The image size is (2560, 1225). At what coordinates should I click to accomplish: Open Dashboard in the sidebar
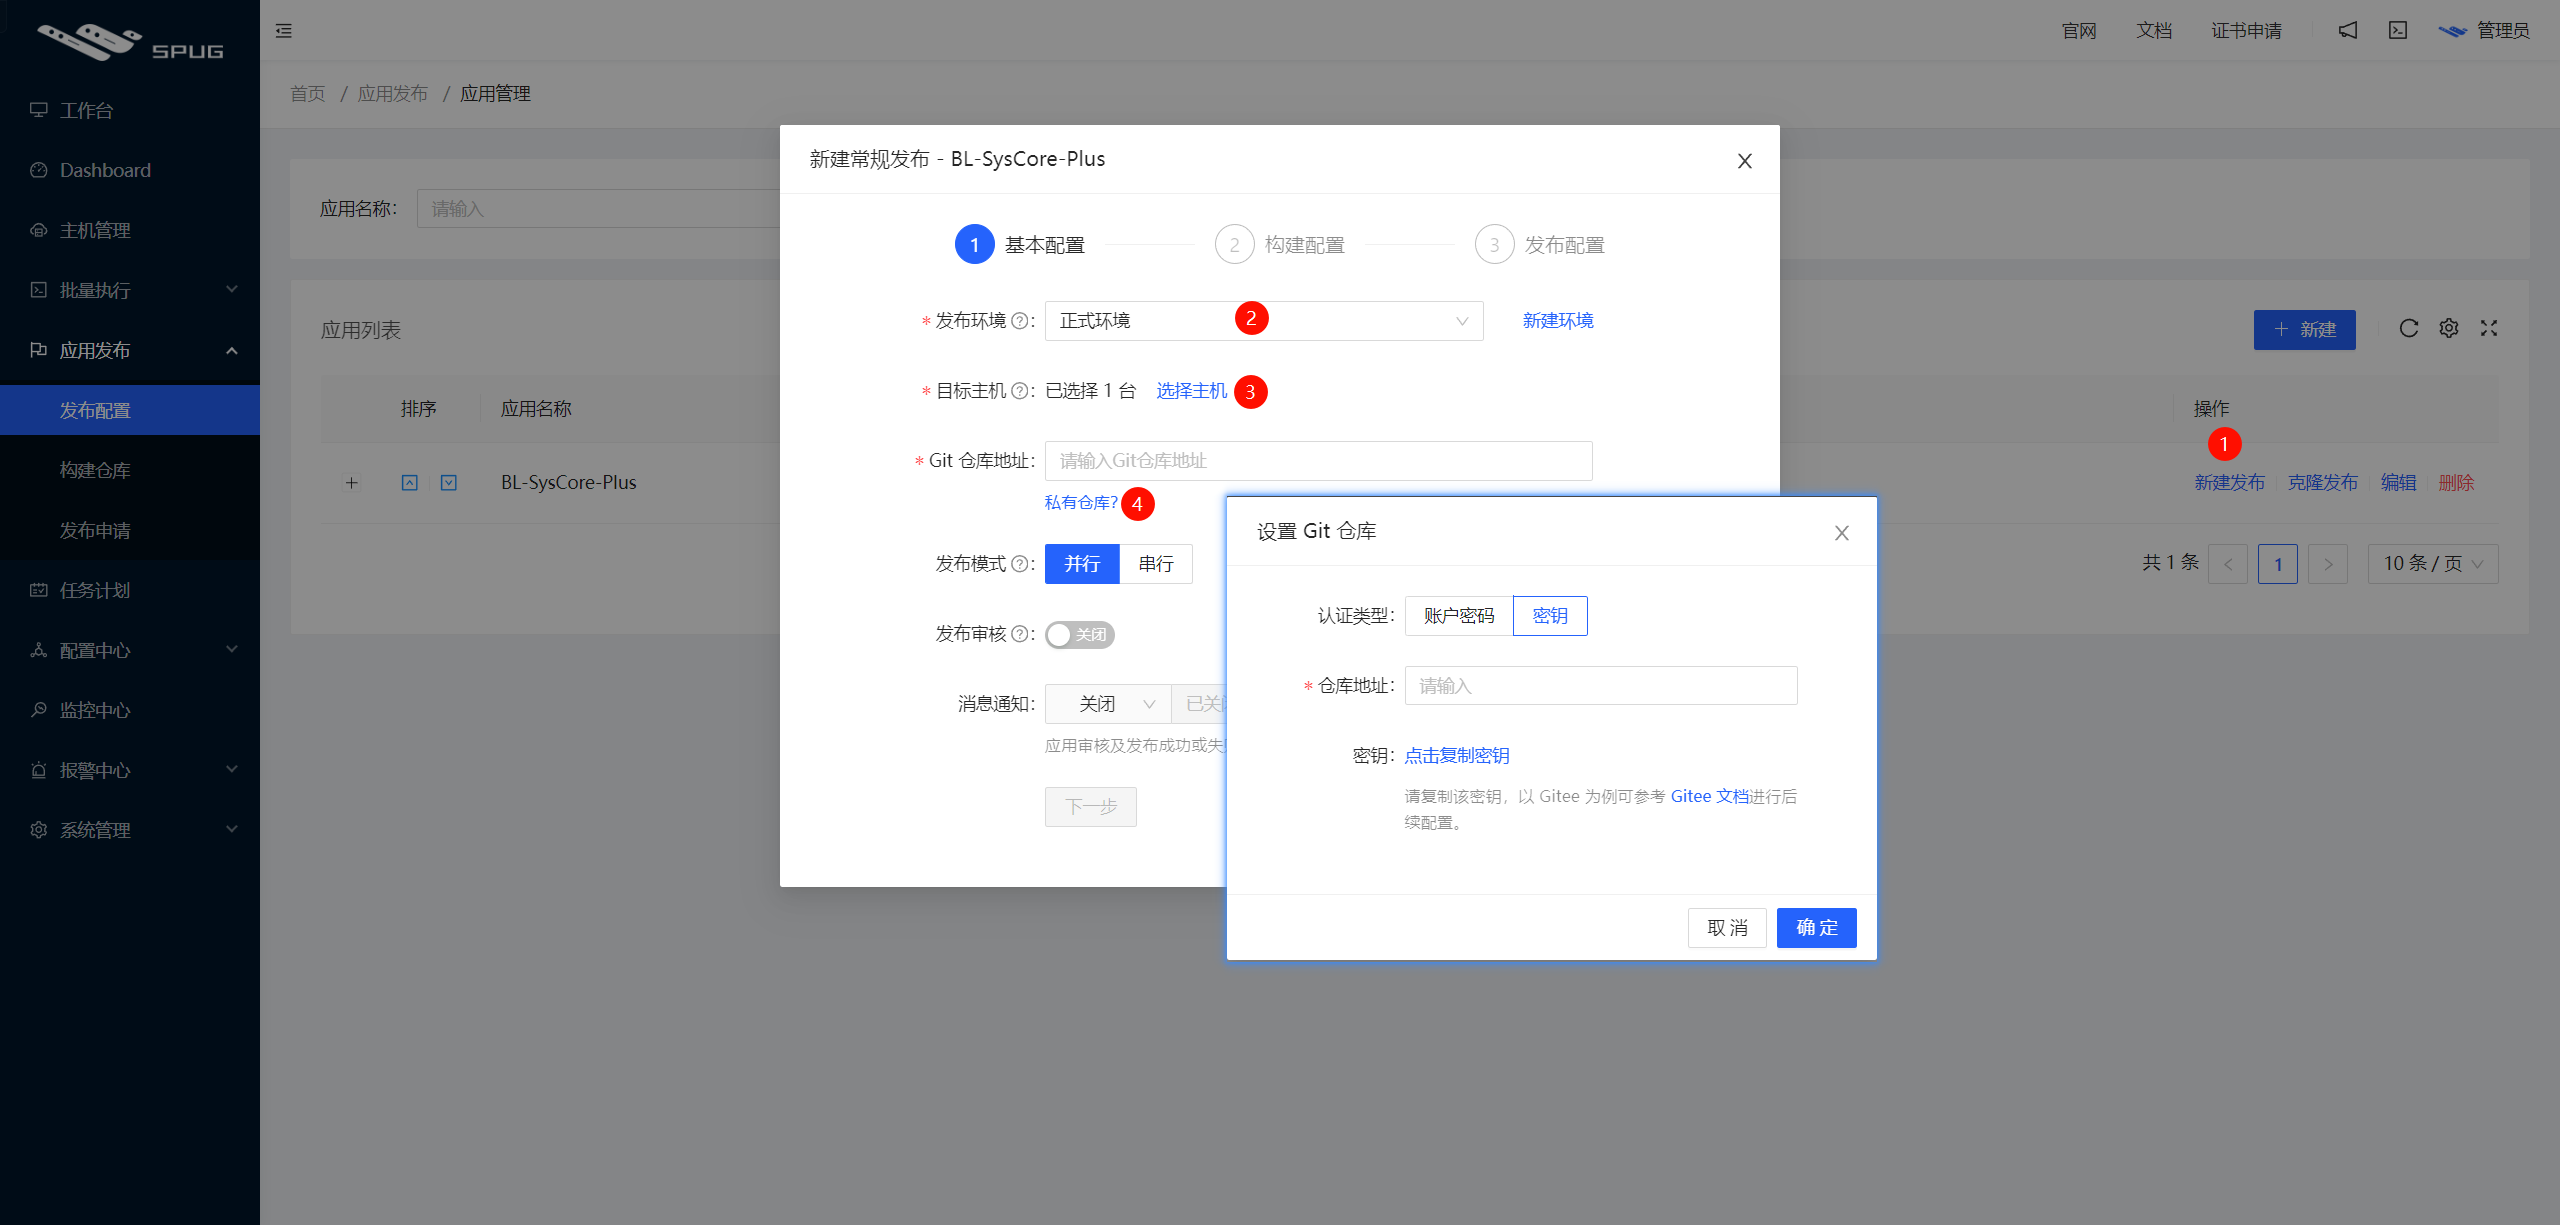pyautogui.click(x=105, y=170)
